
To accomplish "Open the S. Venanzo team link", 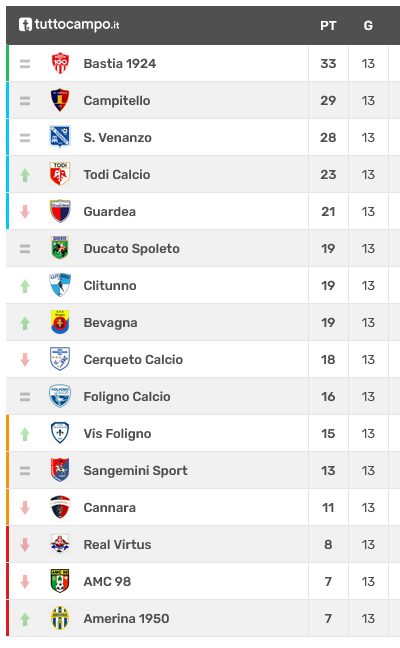I will (117, 137).
